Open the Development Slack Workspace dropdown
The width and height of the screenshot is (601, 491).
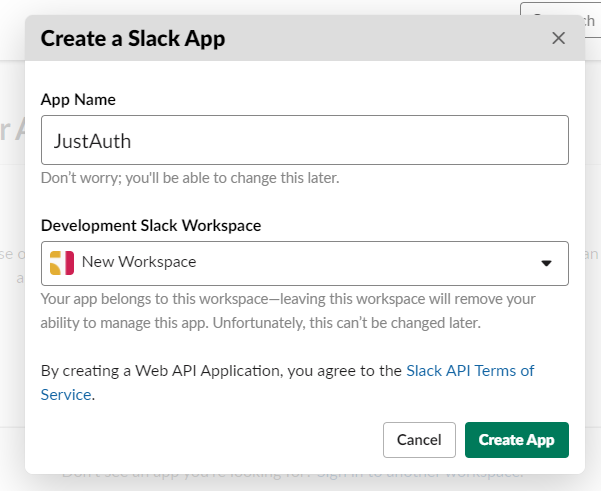(305, 263)
